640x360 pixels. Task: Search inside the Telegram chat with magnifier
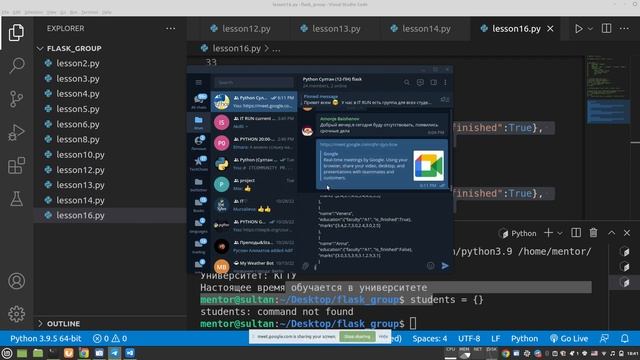[407, 82]
